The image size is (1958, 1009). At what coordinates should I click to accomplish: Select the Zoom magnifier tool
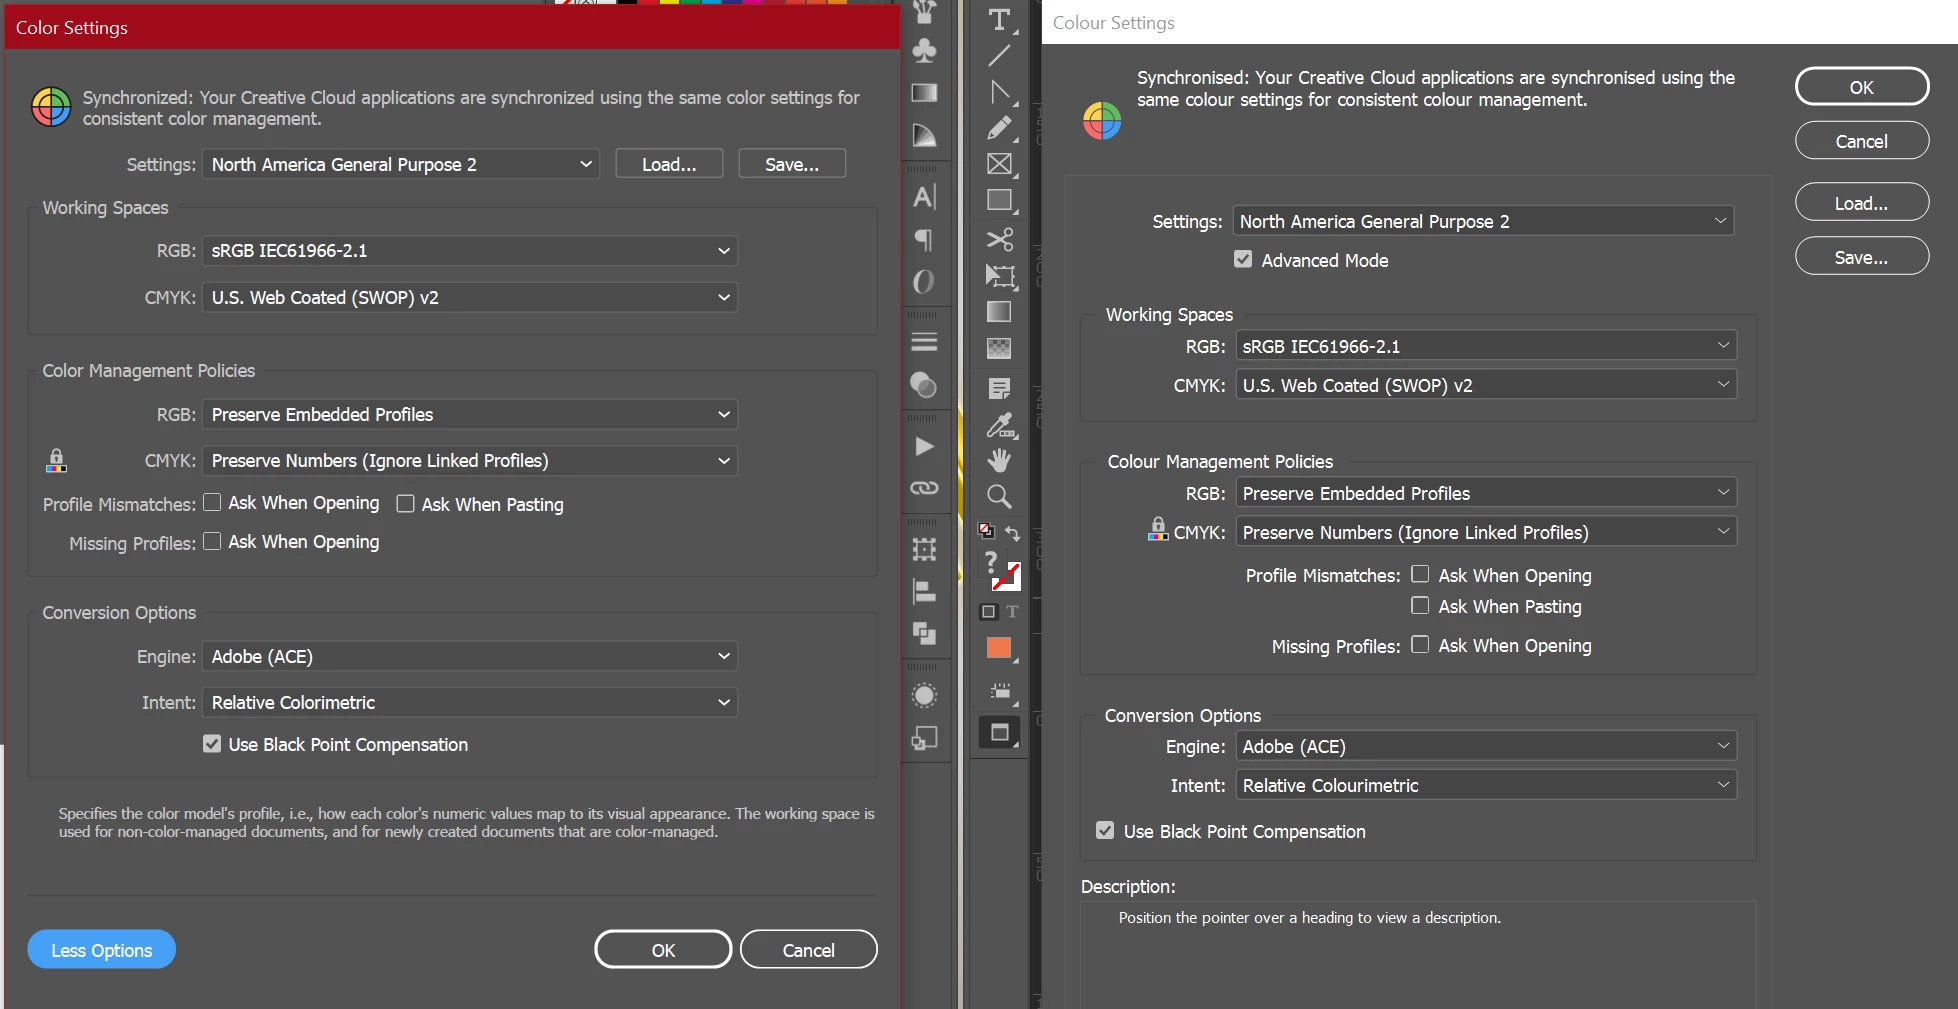tap(999, 496)
